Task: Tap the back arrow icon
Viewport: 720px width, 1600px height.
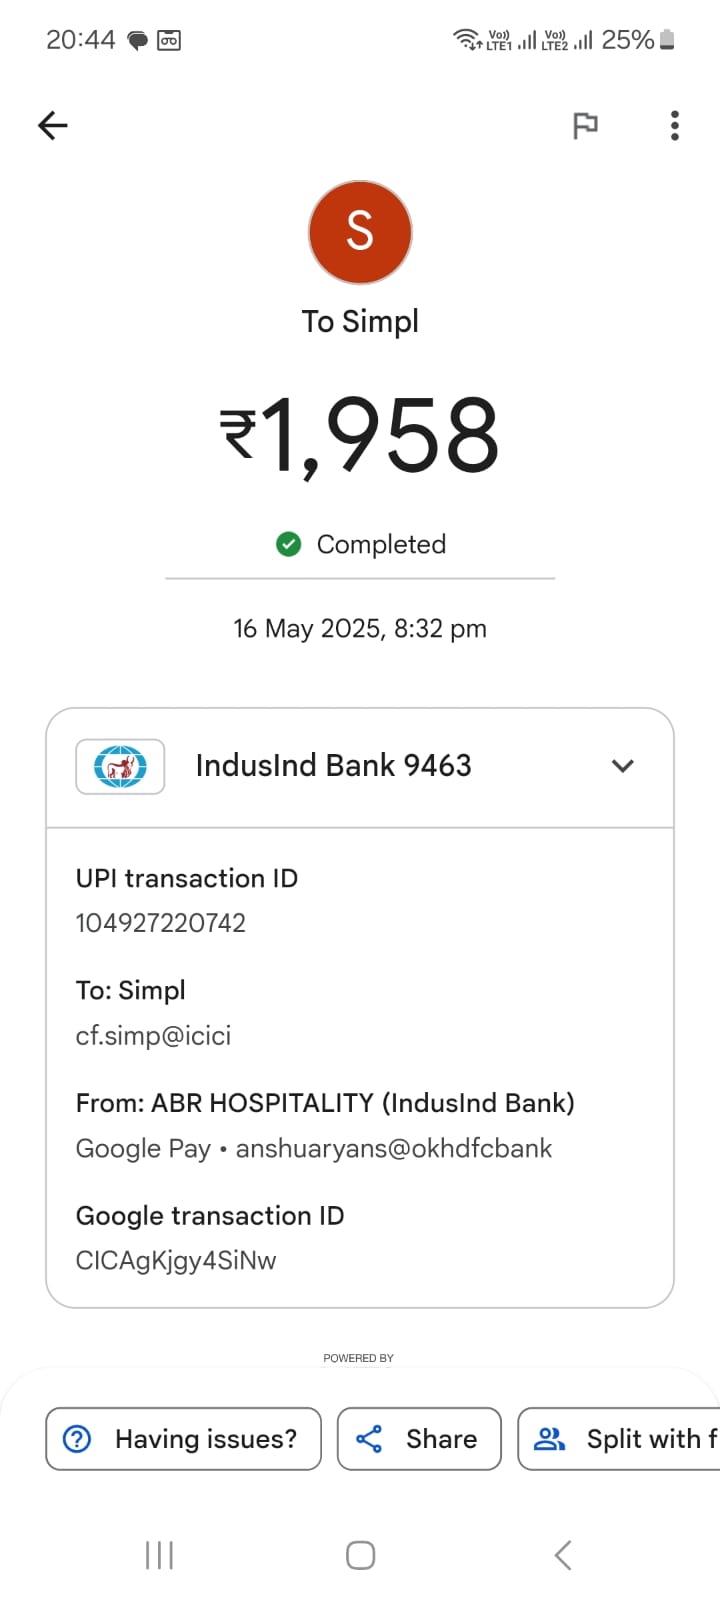Action: [52, 125]
